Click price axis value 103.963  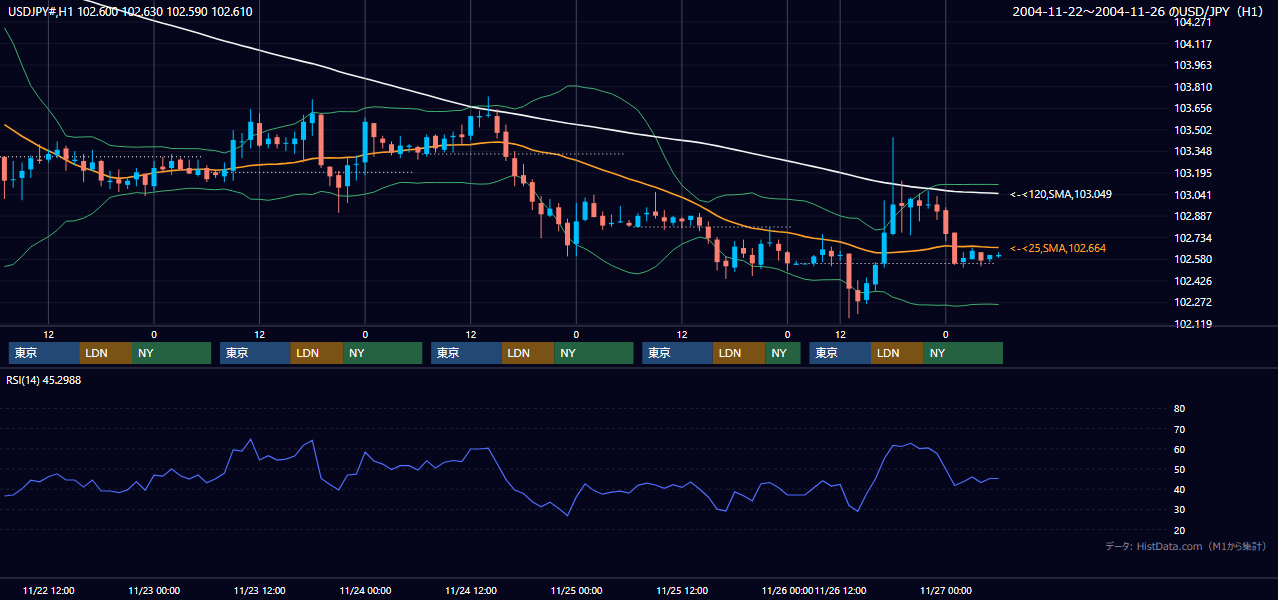click(1193, 65)
